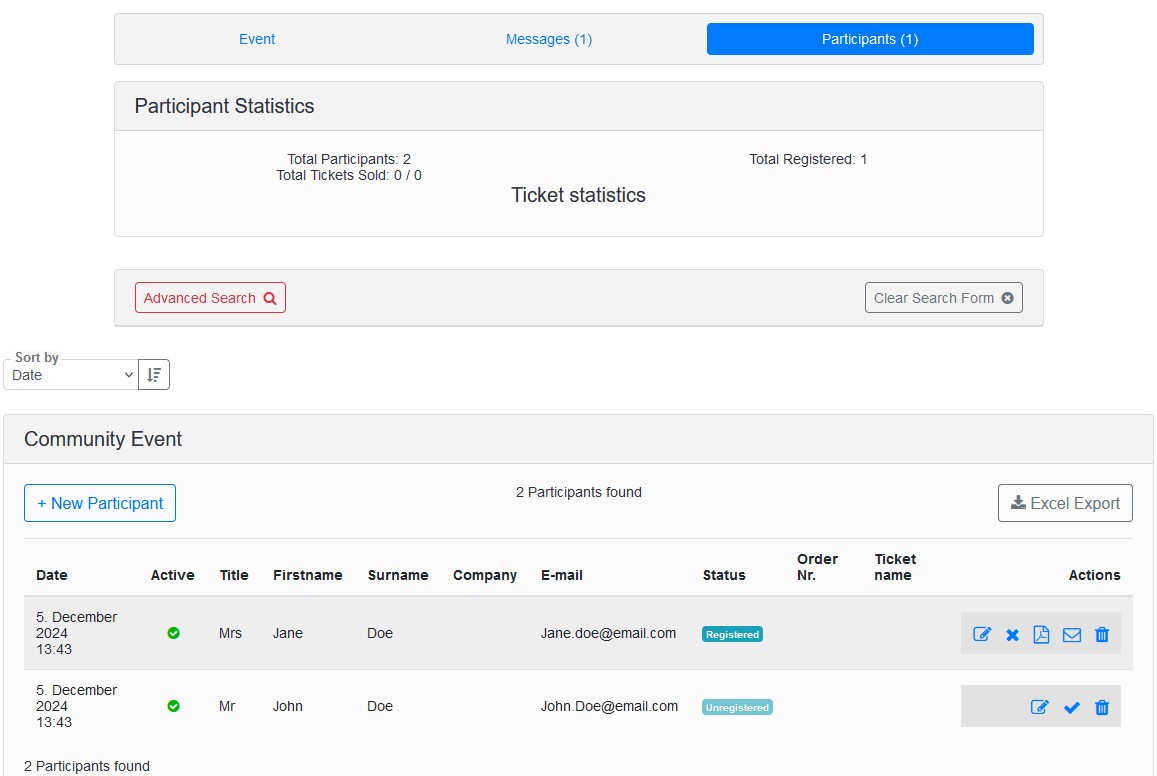
Task: Toggle the active status for John Doe
Action: [173, 706]
